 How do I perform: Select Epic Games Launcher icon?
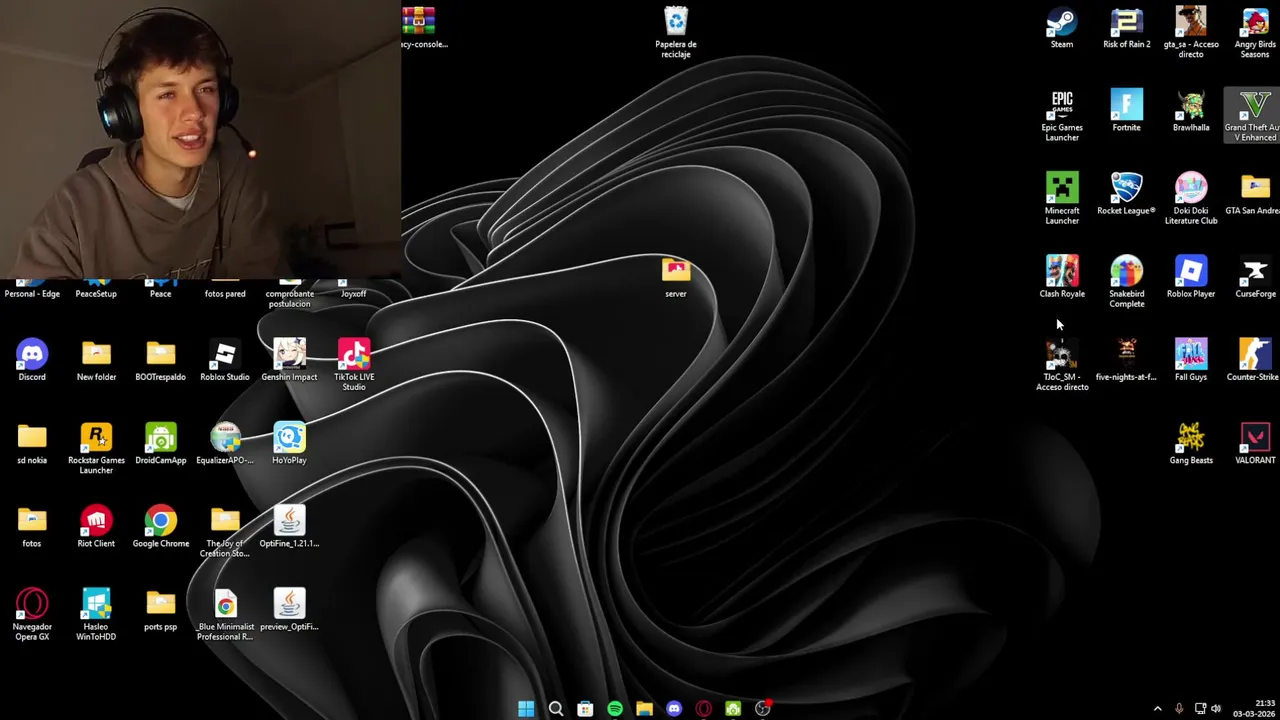(x=1062, y=116)
